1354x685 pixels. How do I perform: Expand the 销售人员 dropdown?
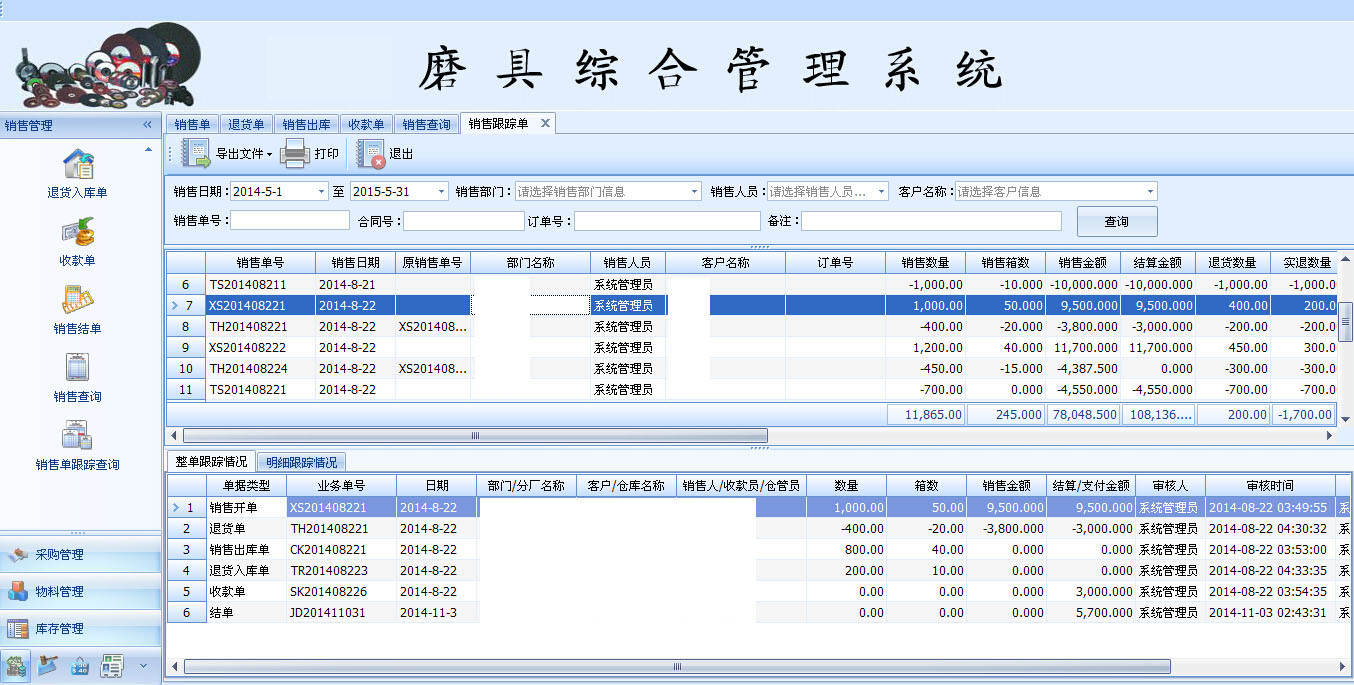click(881, 191)
